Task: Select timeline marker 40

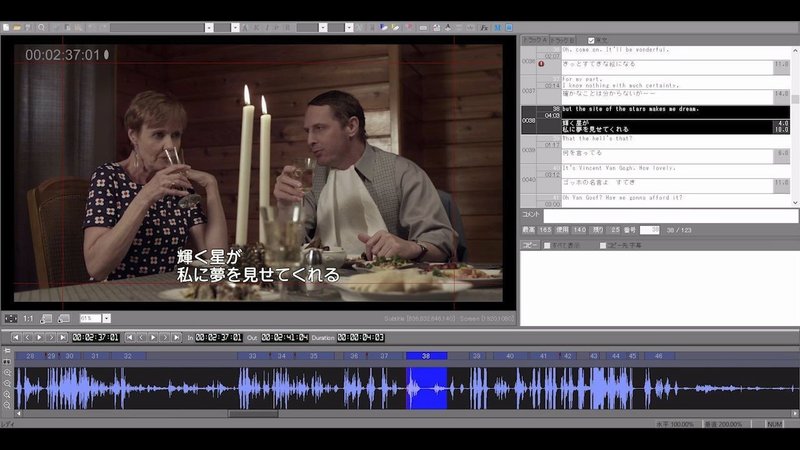Action: coord(510,356)
